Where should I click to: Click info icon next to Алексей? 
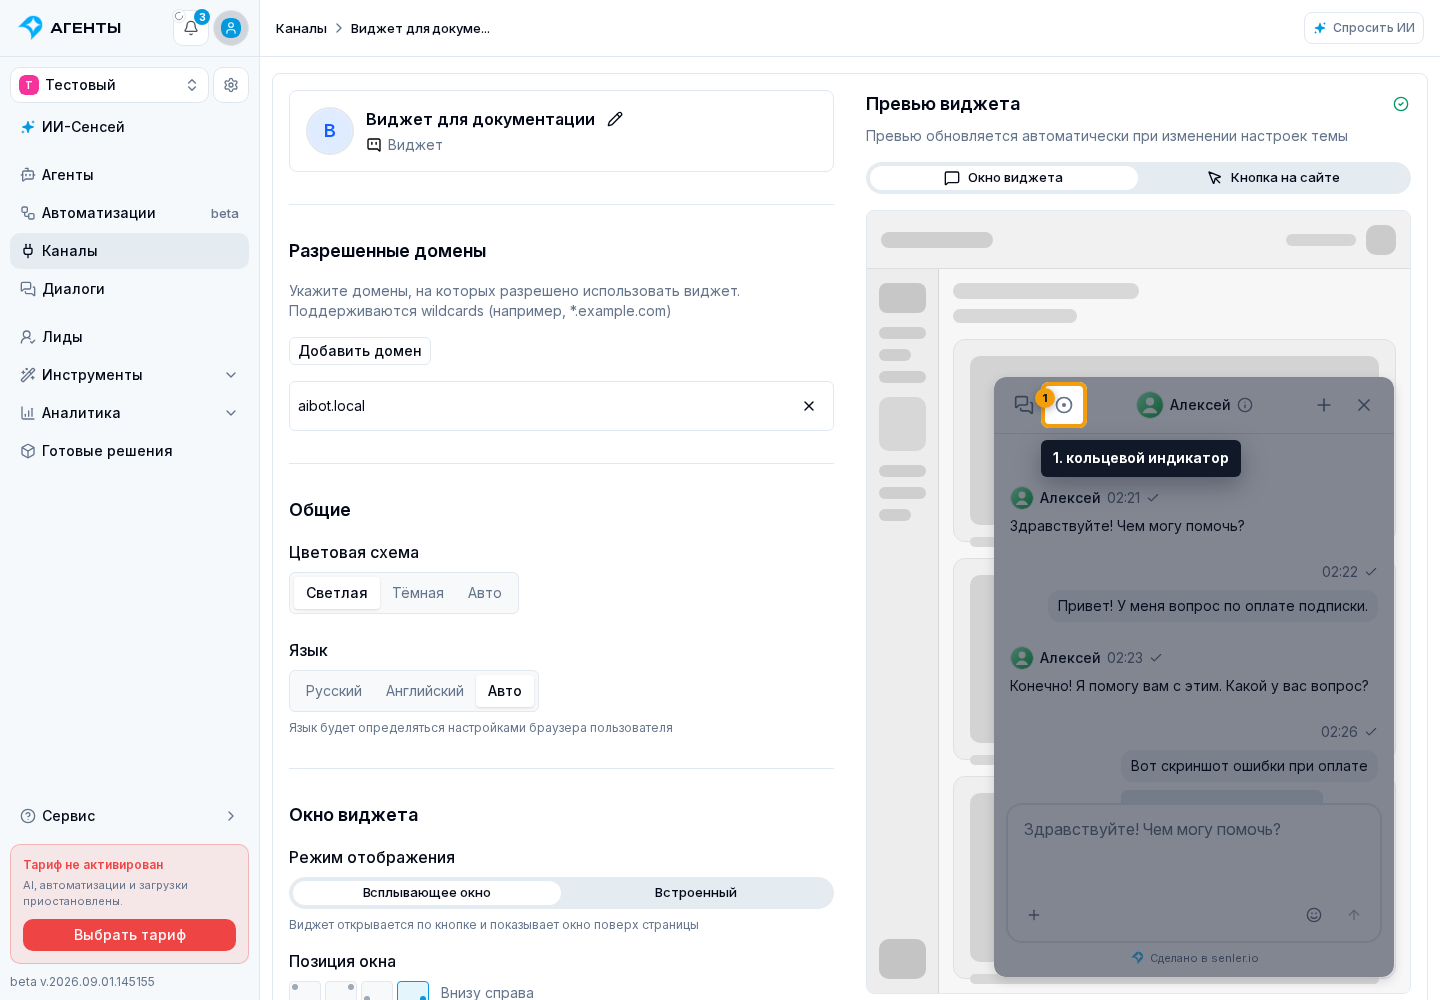(1245, 405)
